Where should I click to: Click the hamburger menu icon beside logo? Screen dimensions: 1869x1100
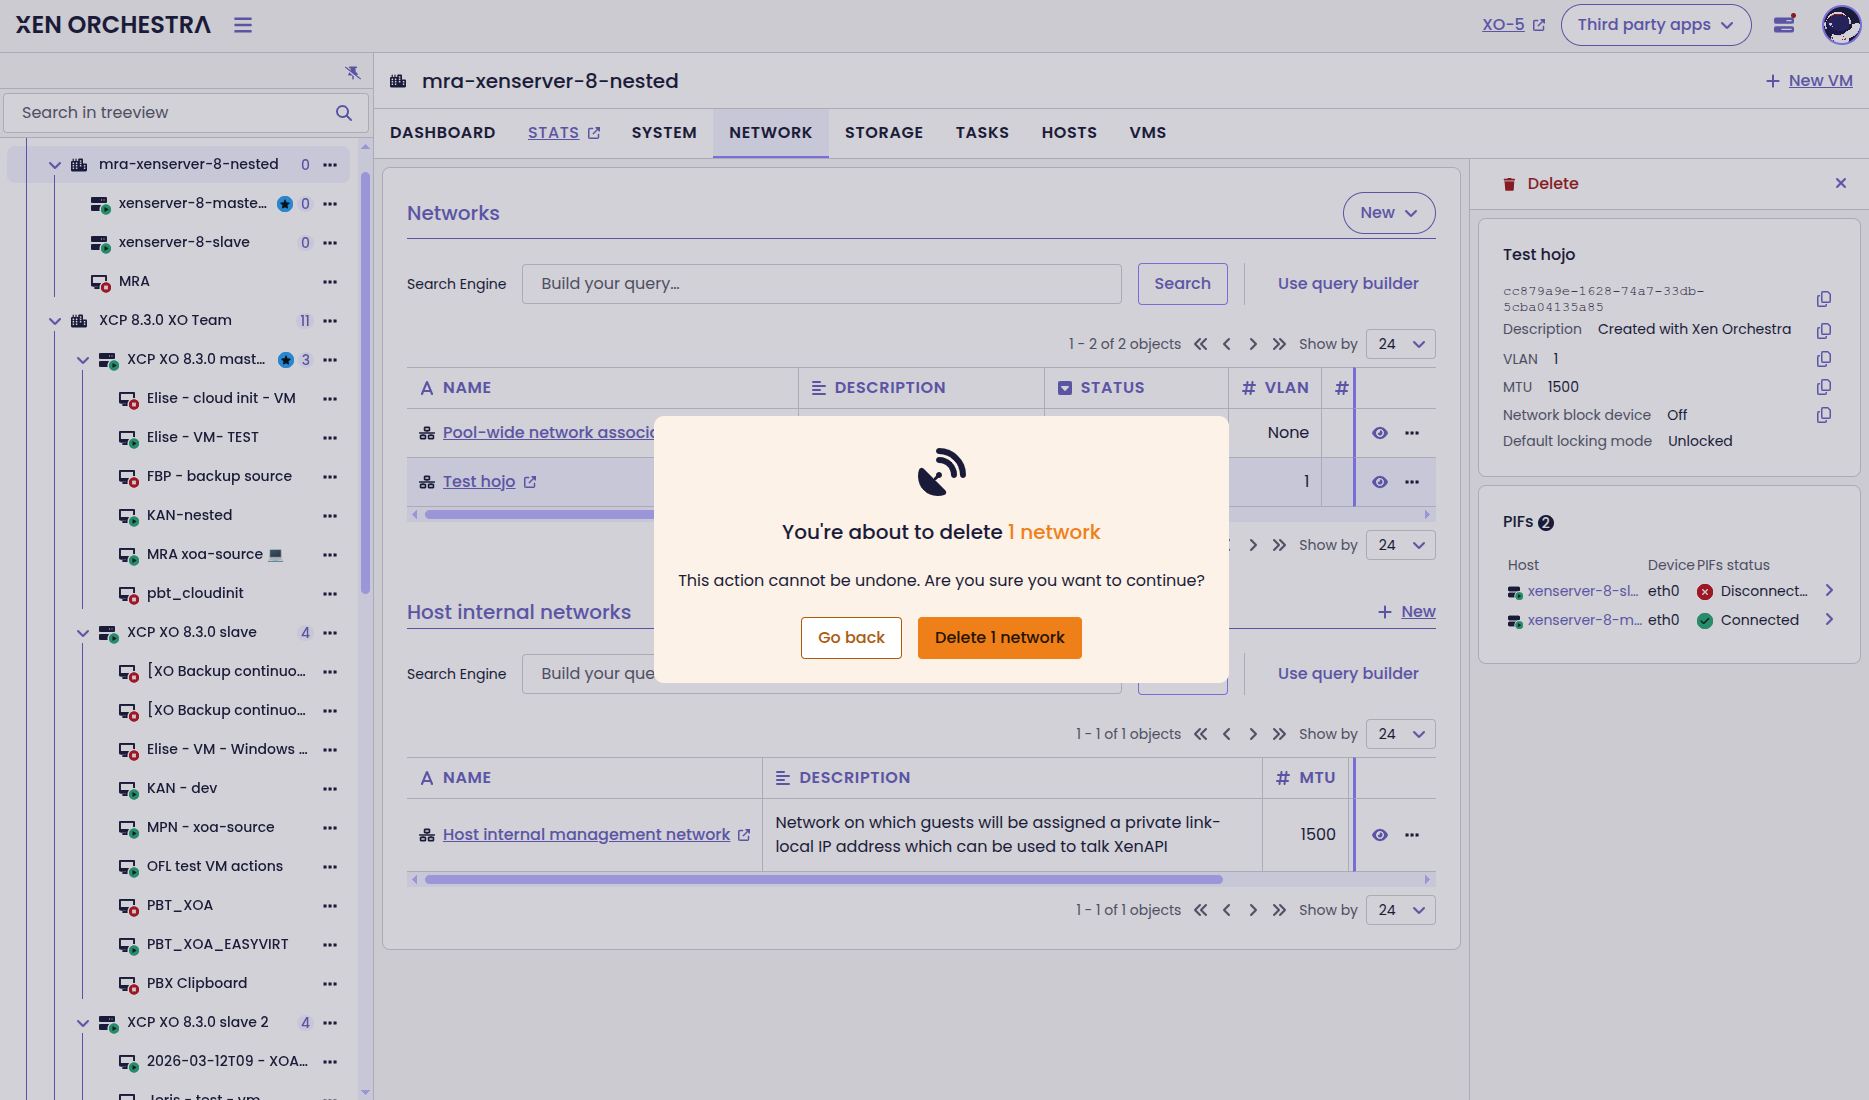(243, 25)
